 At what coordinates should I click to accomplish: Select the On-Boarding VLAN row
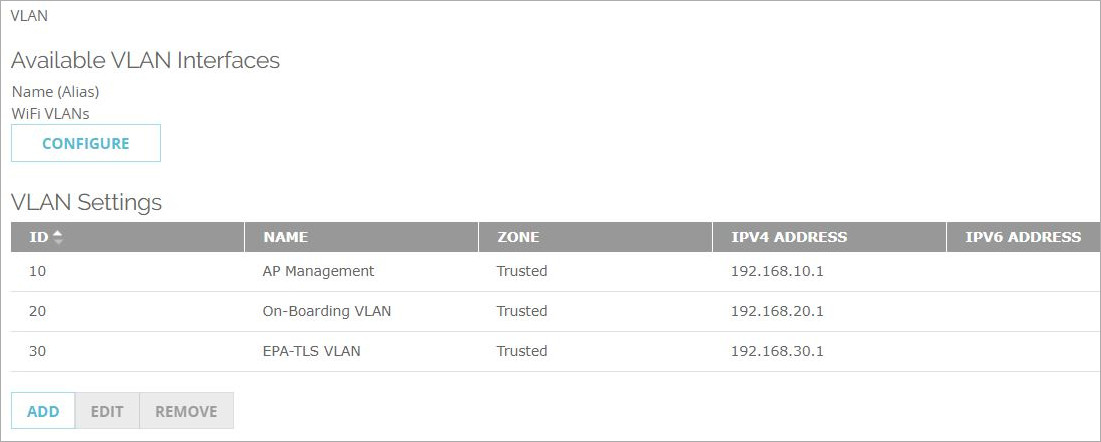(326, 311)
